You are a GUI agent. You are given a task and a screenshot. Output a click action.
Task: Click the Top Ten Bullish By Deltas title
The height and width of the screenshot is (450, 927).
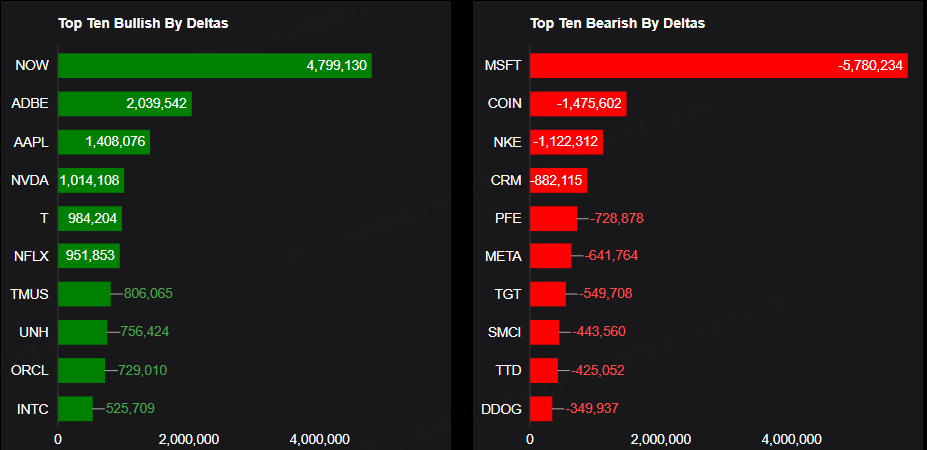[143, 22]
